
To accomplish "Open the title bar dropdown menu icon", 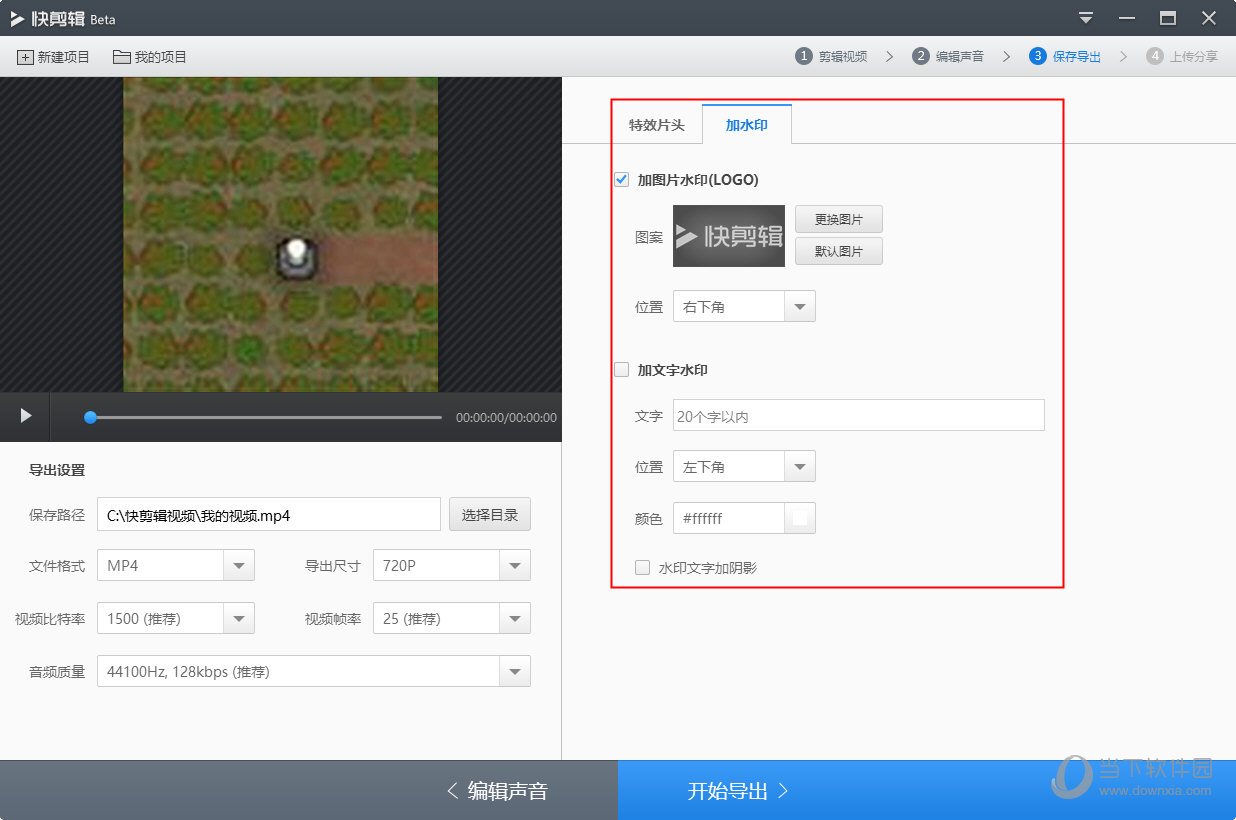I will coord(1086,18).
